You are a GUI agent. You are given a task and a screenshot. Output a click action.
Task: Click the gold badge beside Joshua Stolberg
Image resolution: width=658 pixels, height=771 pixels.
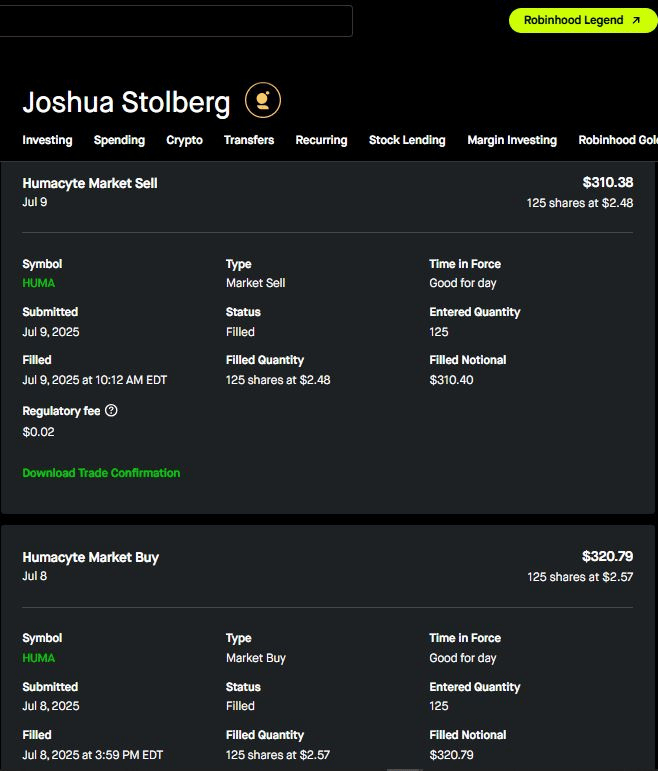point(263,100)
